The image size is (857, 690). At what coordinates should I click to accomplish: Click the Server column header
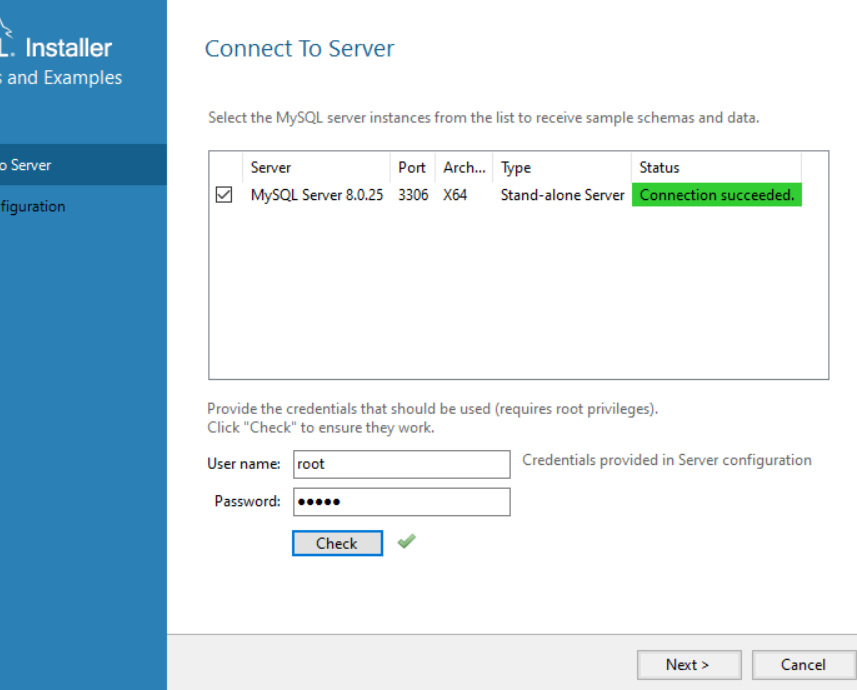click(316, 167)
